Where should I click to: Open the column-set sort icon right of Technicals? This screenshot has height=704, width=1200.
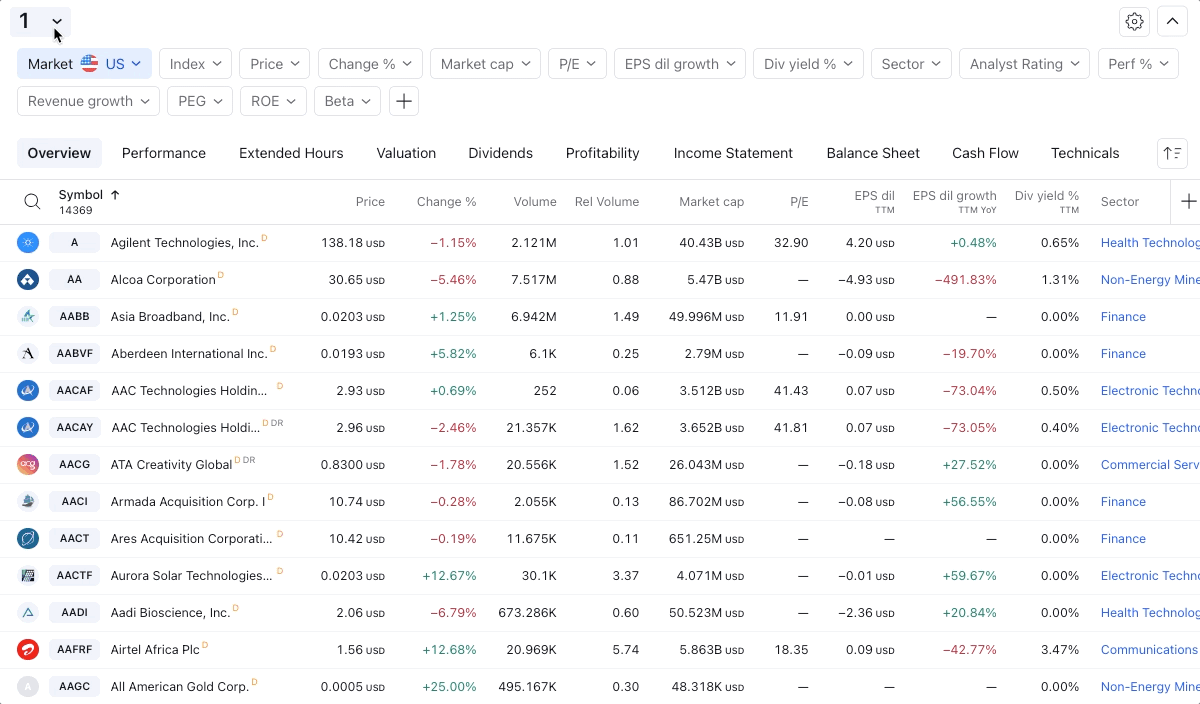(1172, 153)
